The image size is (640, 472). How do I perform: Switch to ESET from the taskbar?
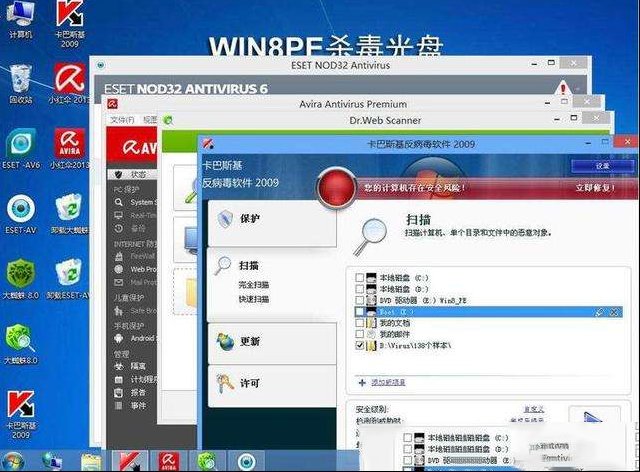[247, 461]
